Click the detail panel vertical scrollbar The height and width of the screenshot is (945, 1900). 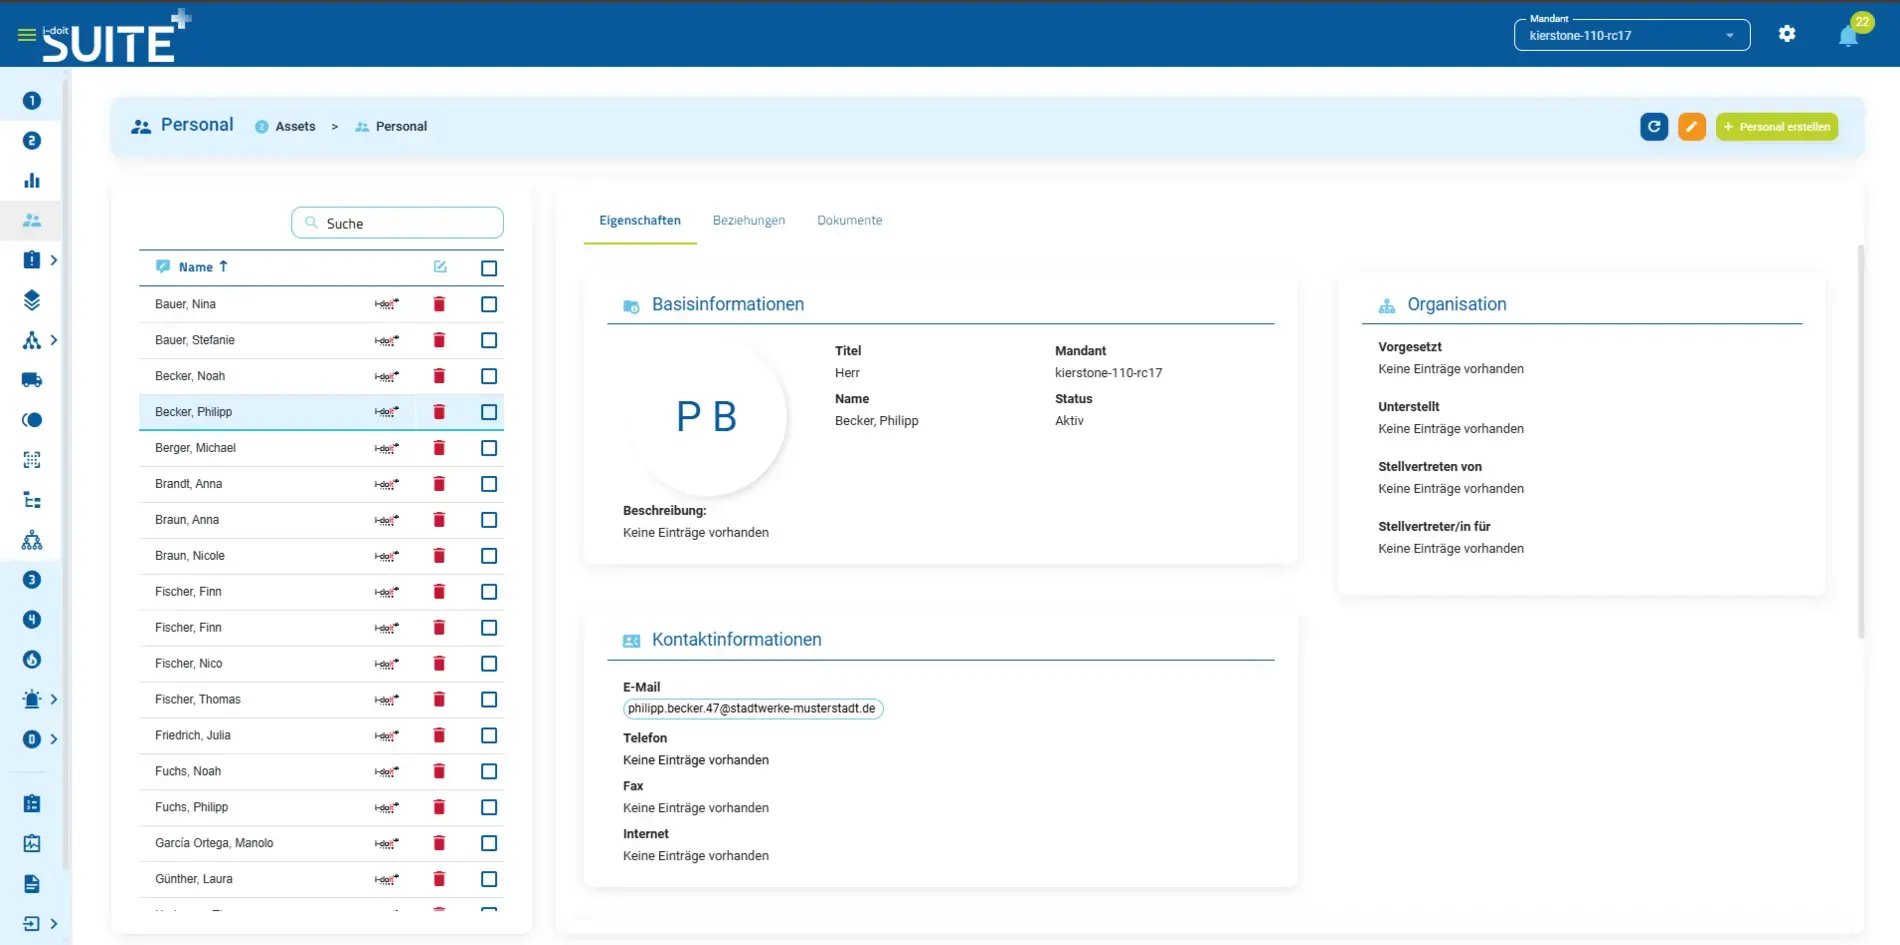click(x=1861, y=440)
